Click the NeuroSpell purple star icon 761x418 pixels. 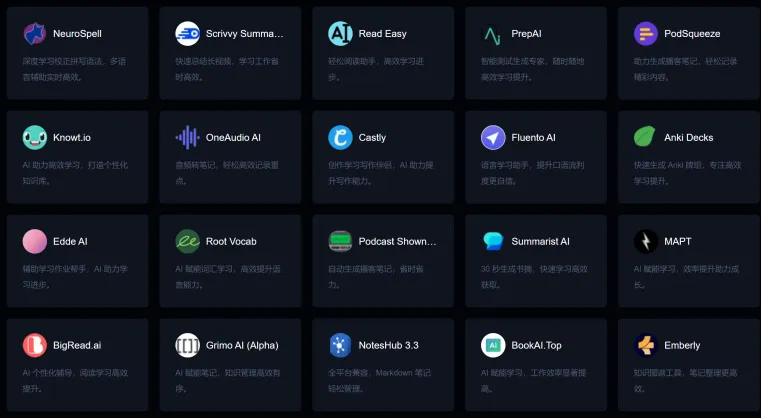(35, 33)
